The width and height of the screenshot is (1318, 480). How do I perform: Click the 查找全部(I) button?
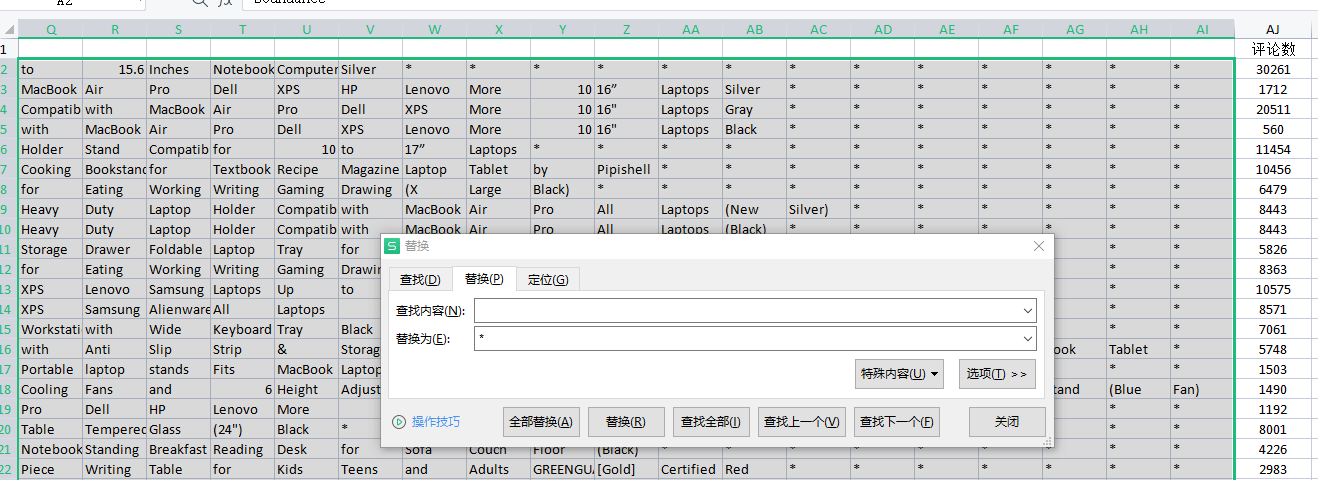tap(710, 422)
